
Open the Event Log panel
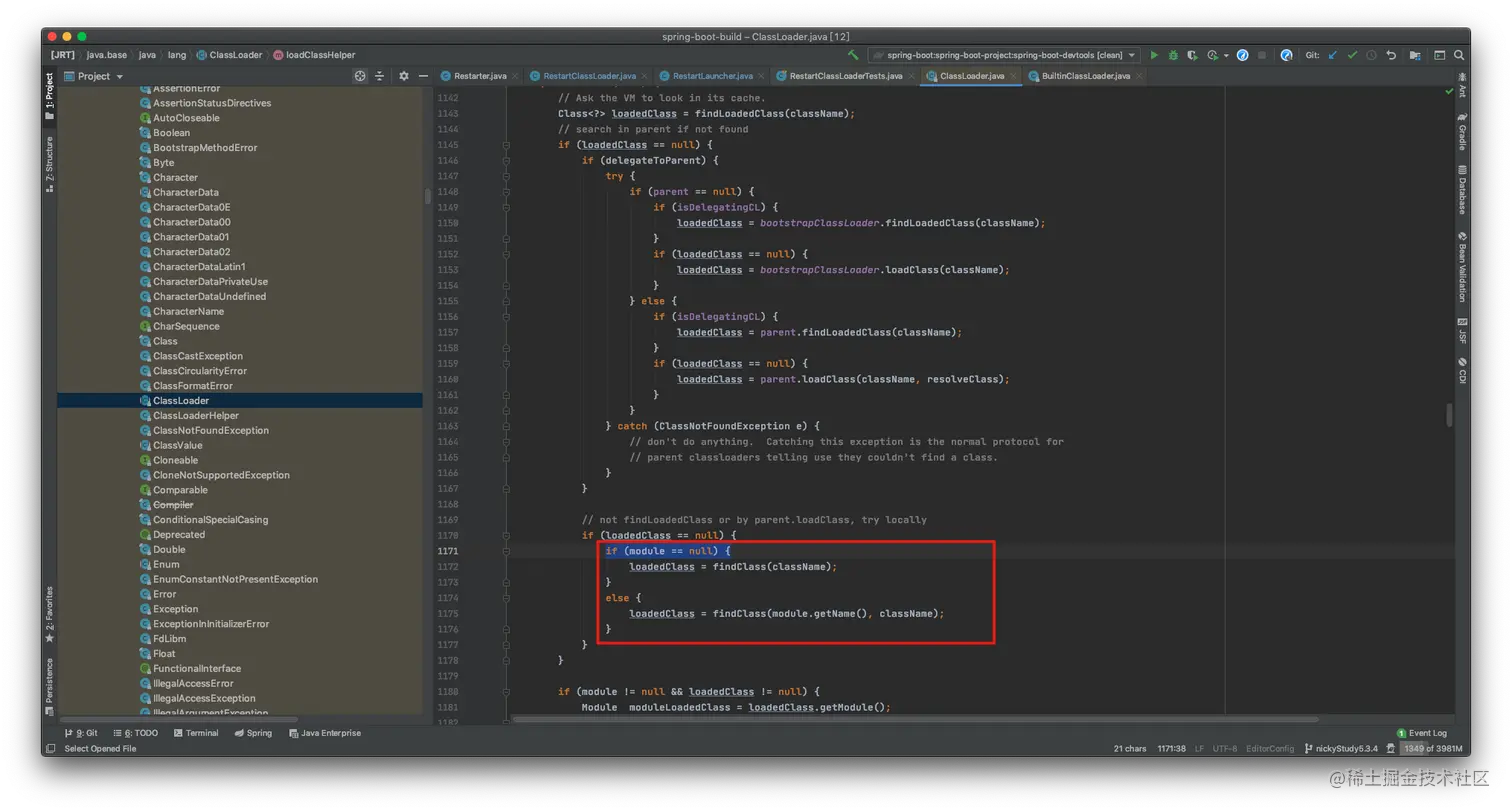pos(1422,733)
